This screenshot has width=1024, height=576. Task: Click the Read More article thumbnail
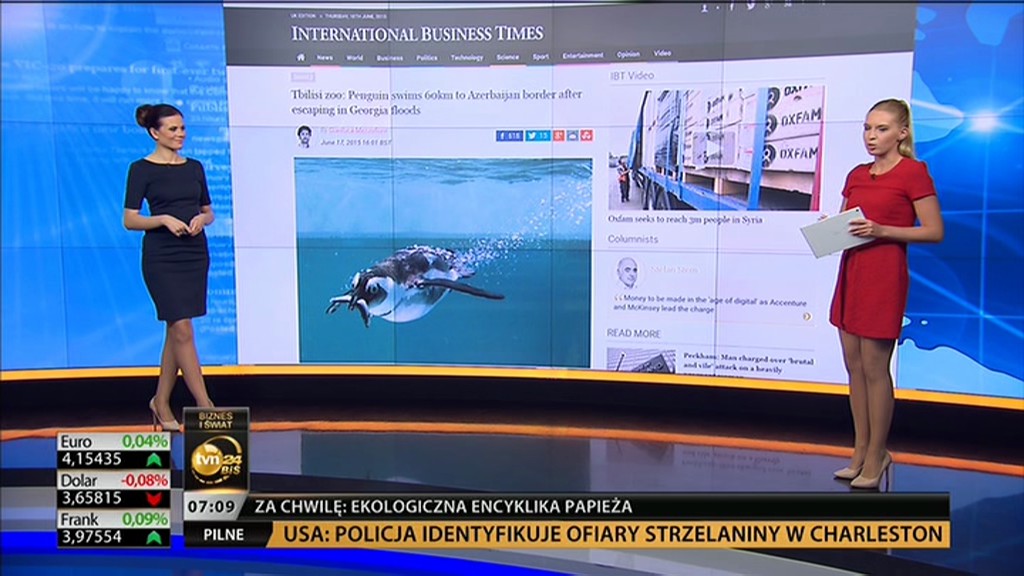(641, 360)
